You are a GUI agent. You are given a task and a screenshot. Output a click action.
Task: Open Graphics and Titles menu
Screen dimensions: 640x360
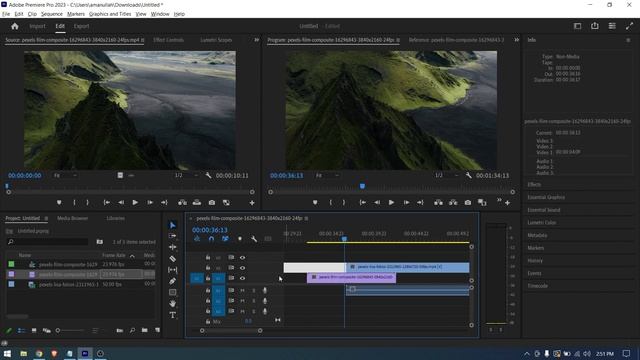click(110, 14)
